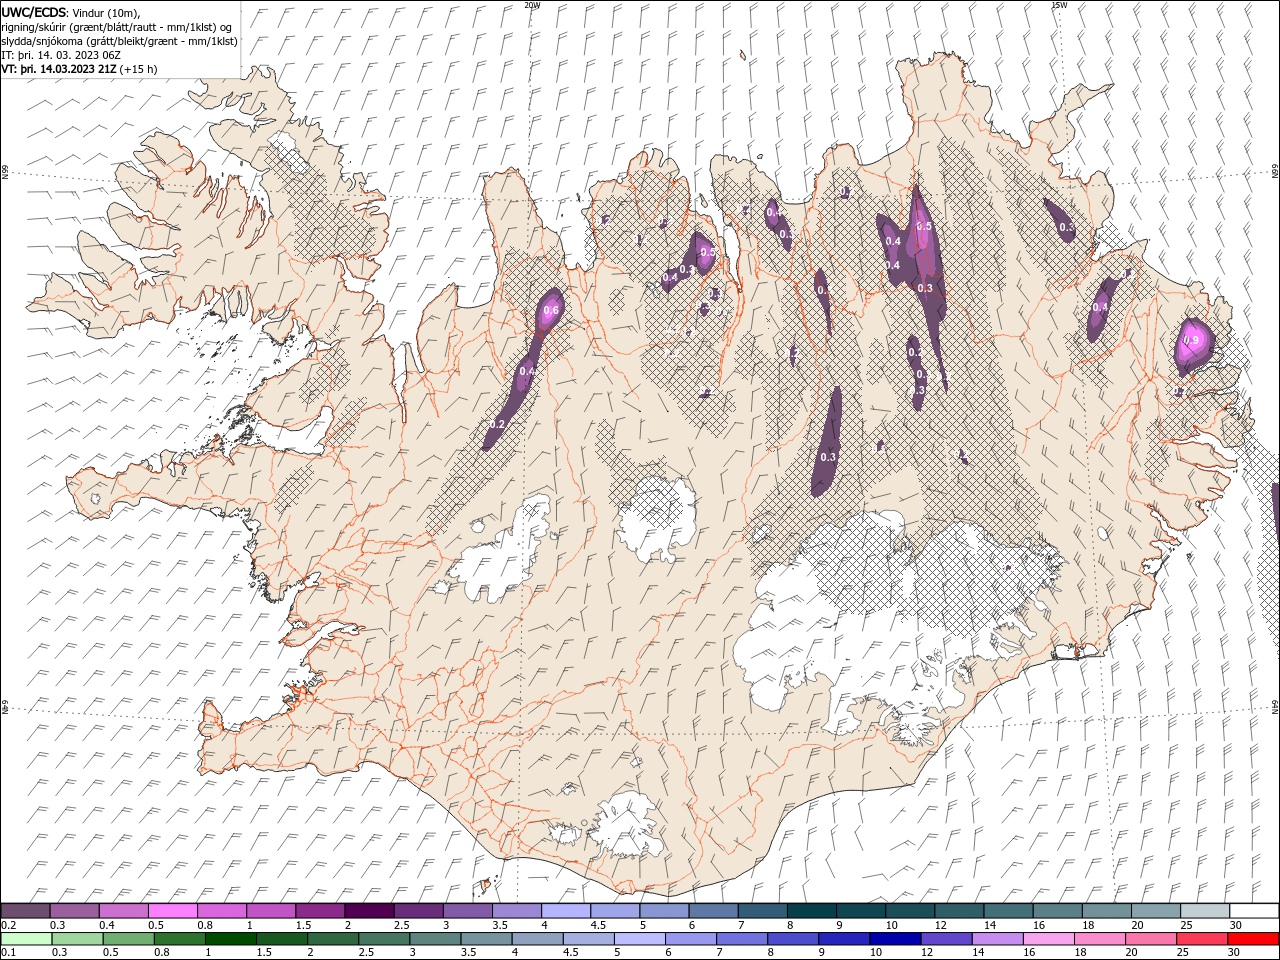This screenshot has width=1280, height=960.
Task: Click the dark teal snow swatch between 8 and 9
Action: click(812, 911)
